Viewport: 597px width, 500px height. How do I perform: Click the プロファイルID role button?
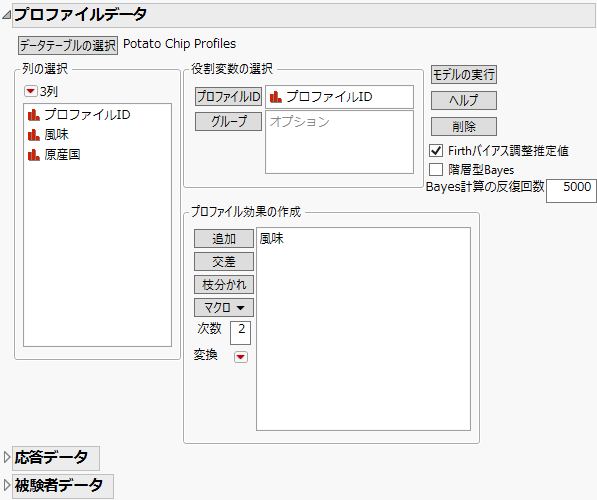tap(228, 97)
